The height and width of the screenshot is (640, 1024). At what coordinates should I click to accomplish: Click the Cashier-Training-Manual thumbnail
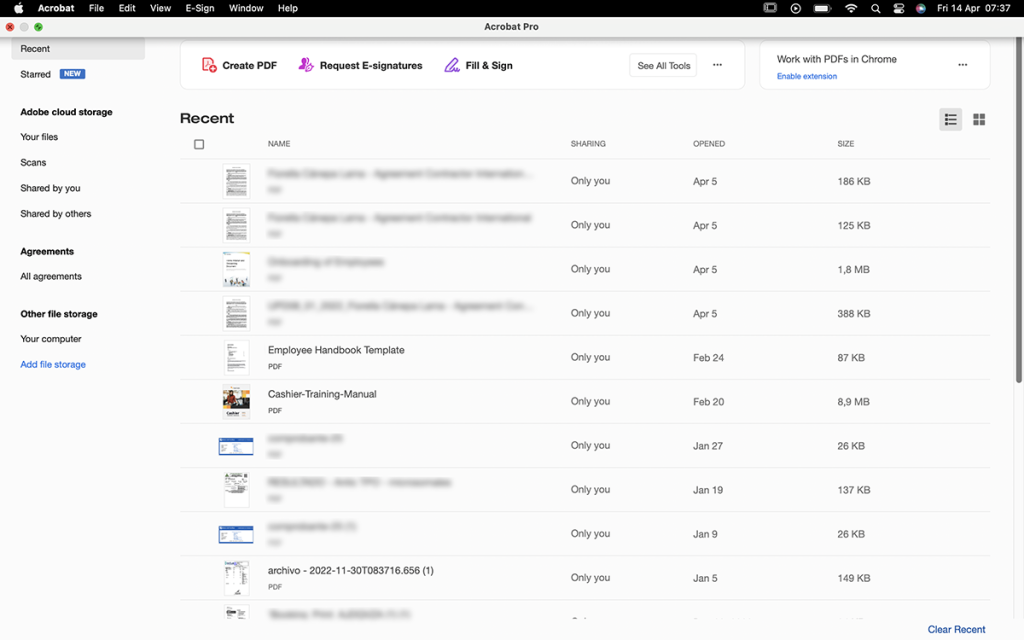[236, 402]
